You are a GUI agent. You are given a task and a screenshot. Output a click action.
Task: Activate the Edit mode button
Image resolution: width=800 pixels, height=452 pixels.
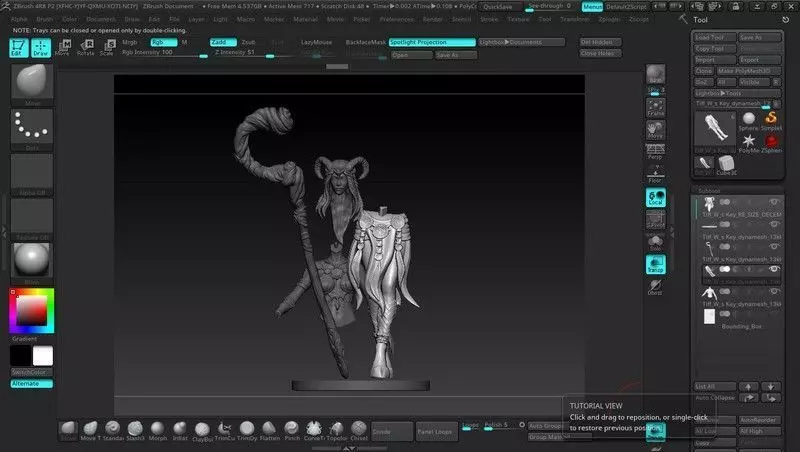(18, 47)
